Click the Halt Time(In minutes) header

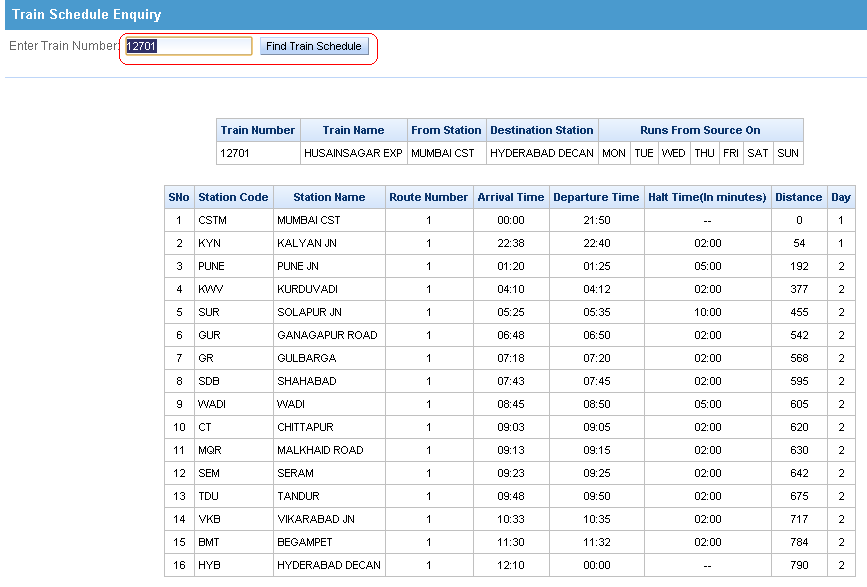707,197
